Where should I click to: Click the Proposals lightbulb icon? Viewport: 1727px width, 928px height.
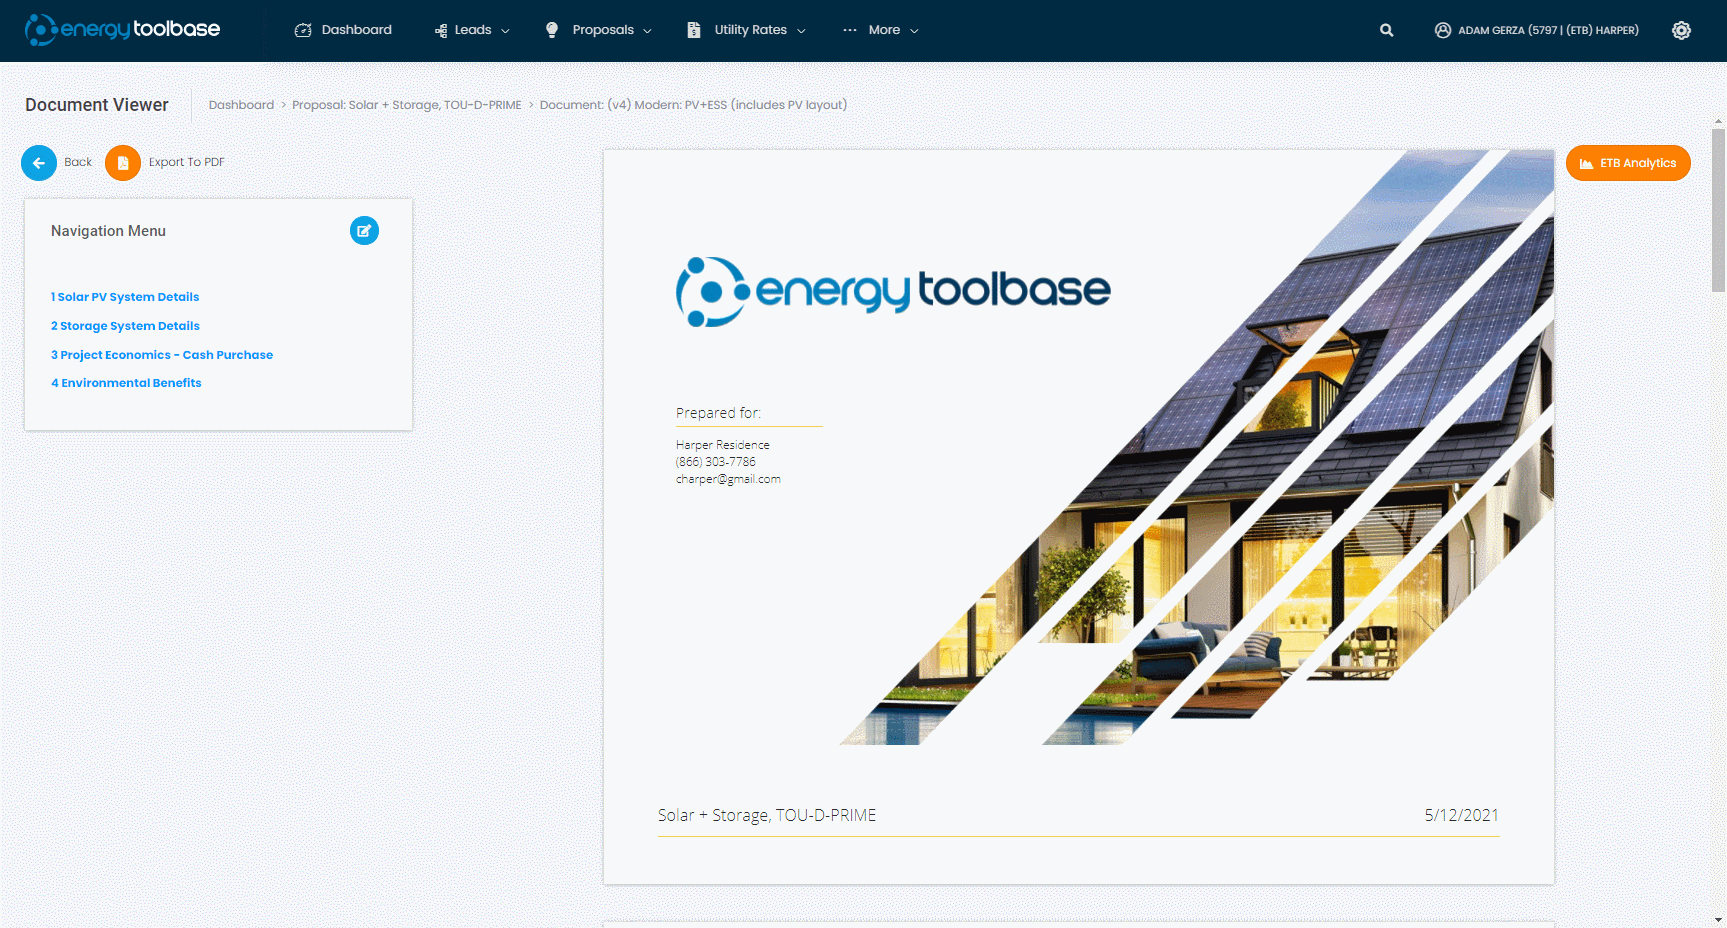tap(552, 30)
